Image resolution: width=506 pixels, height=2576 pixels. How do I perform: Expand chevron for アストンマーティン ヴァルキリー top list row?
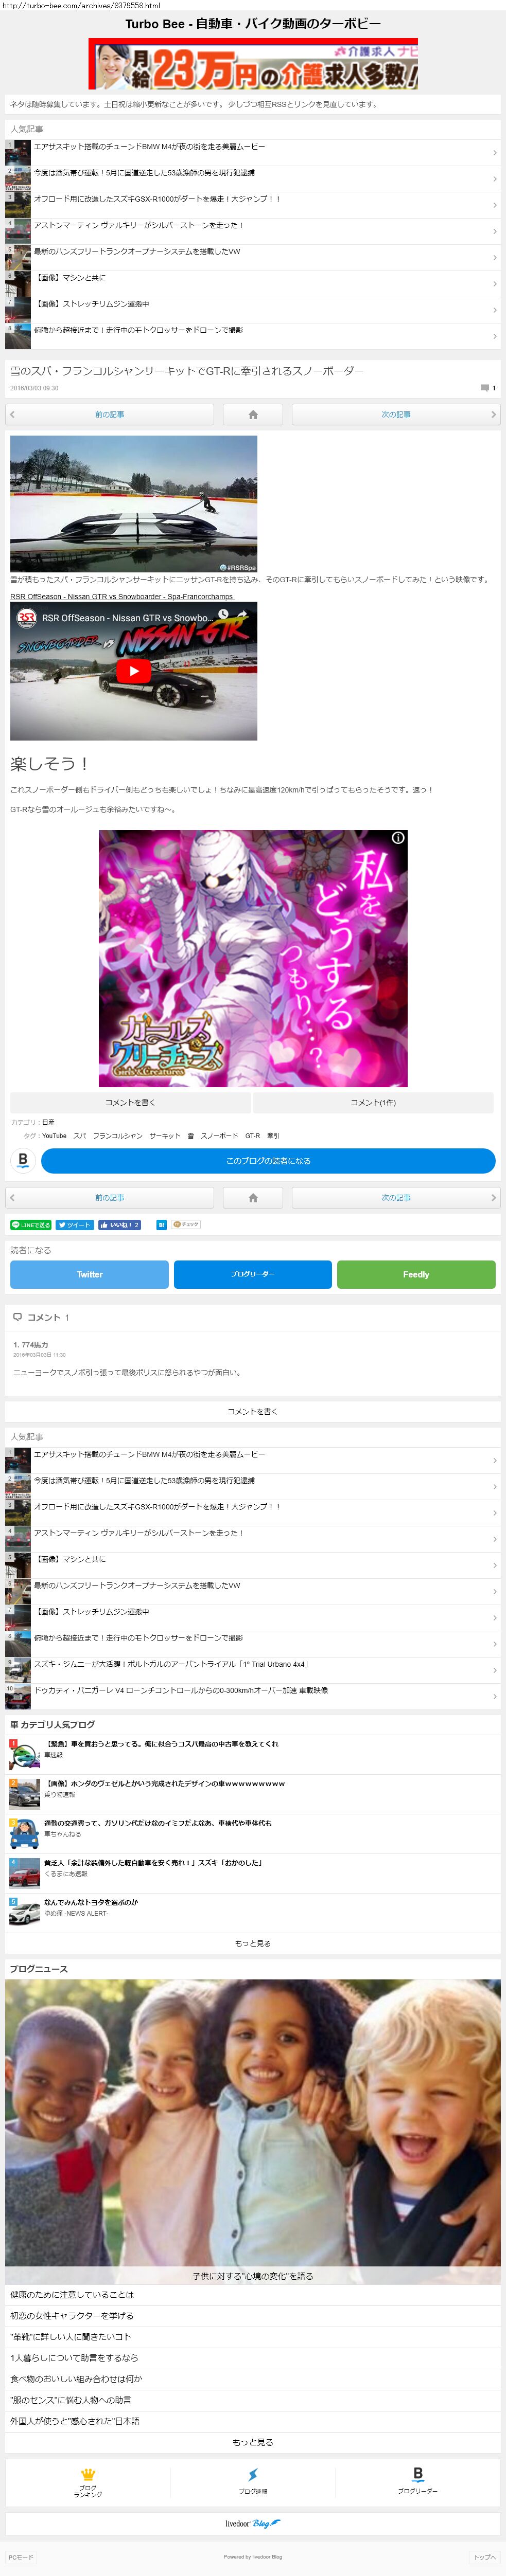494,231
